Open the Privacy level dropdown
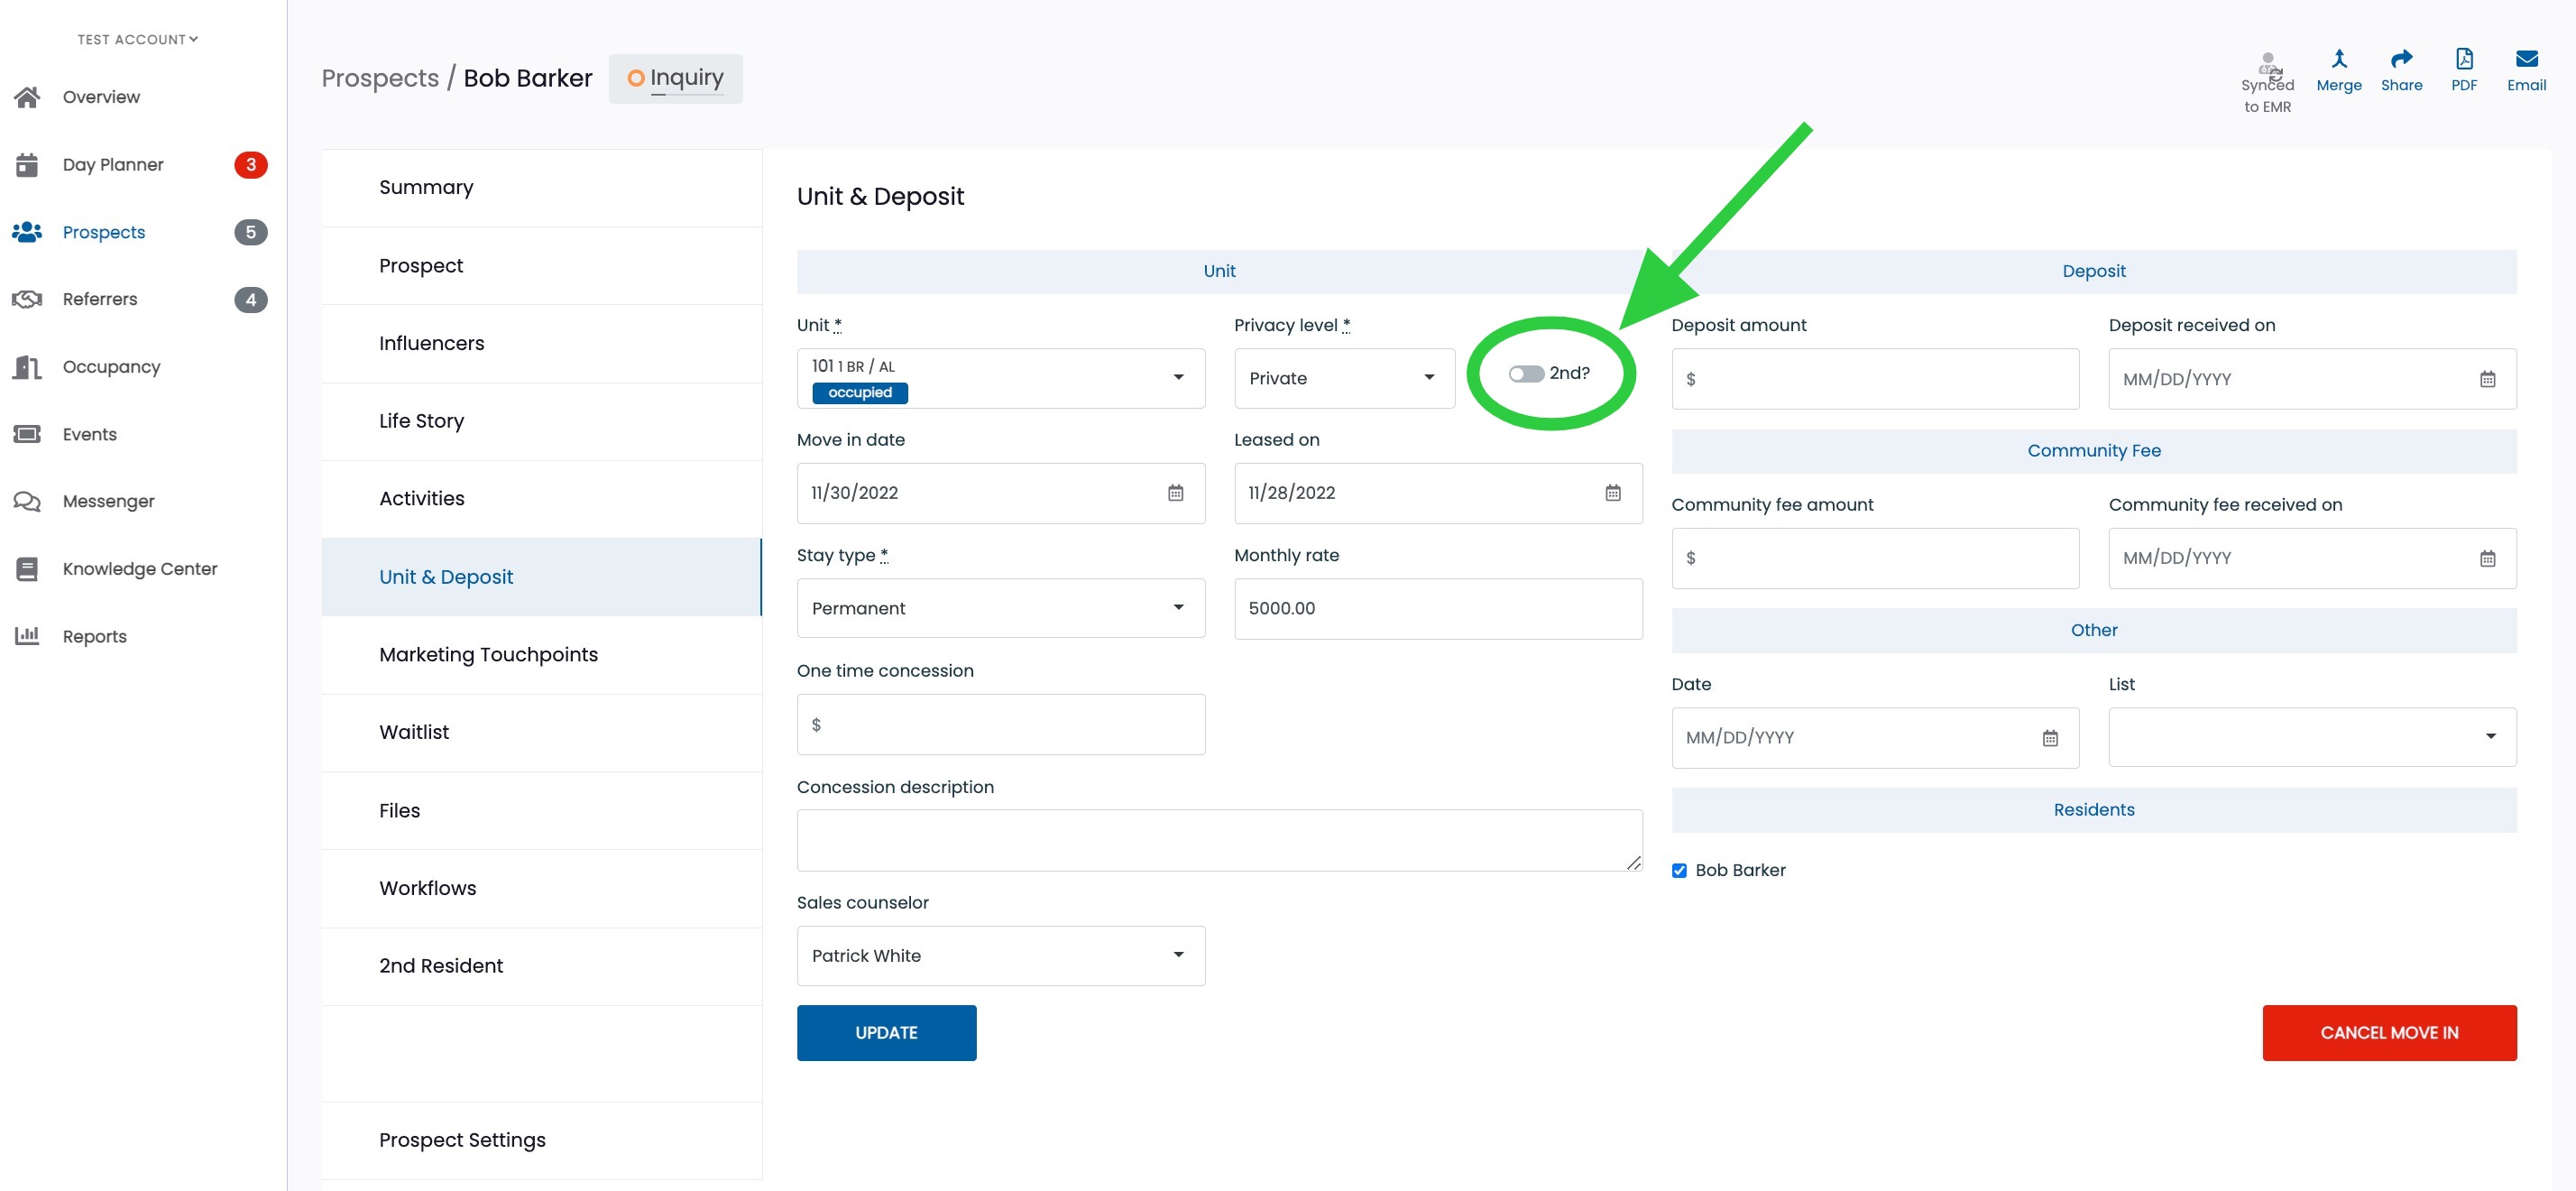This screenshot has width=2576, height=1191. coord(1344,378)
